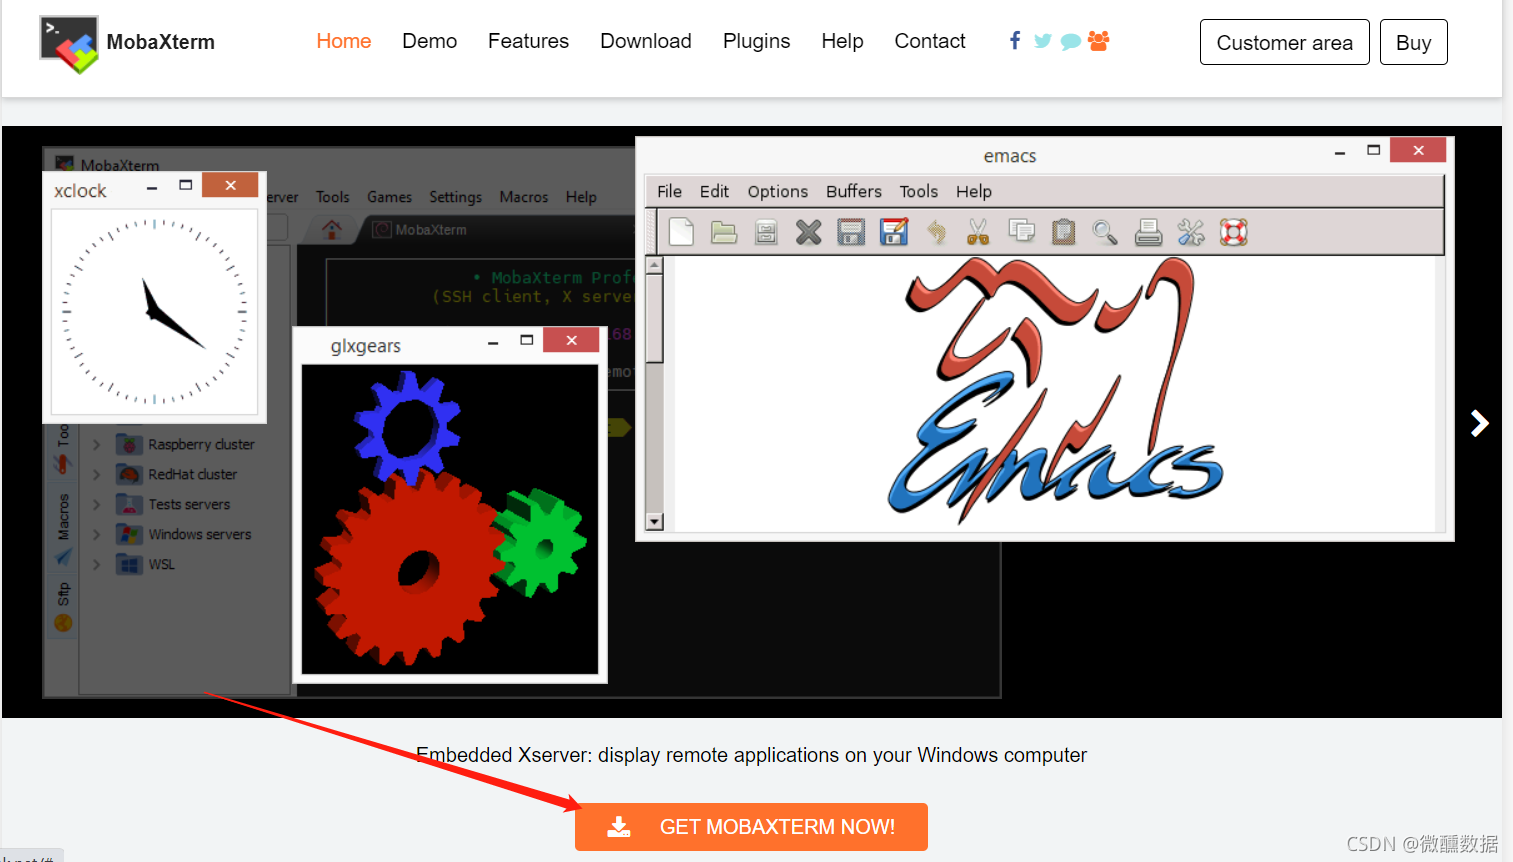Open the Contact navigation link

(x=930, y=41)
